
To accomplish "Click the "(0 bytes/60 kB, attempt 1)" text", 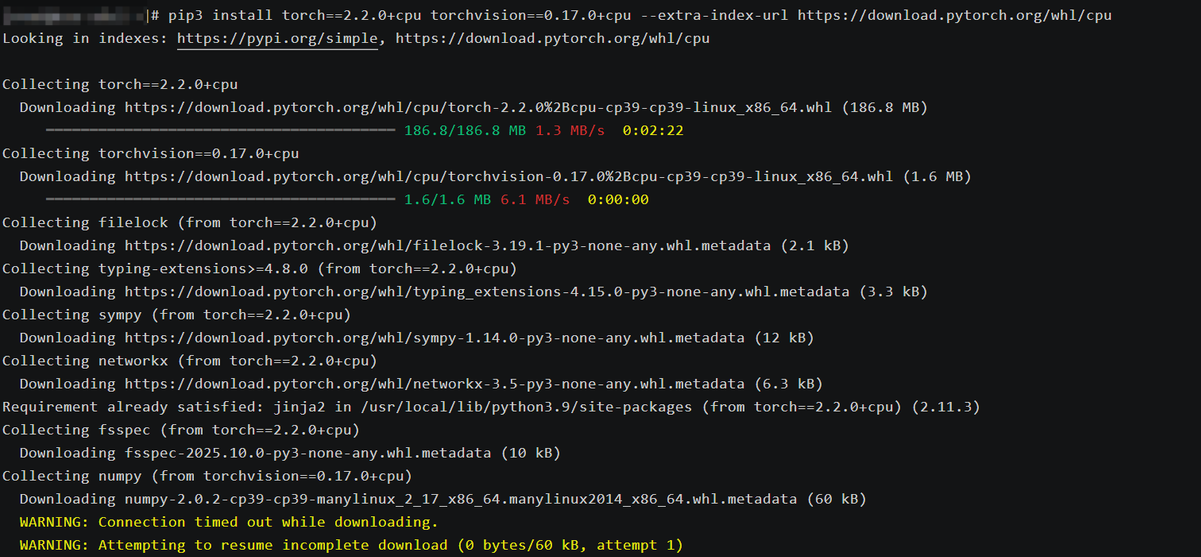I will 570,544.
